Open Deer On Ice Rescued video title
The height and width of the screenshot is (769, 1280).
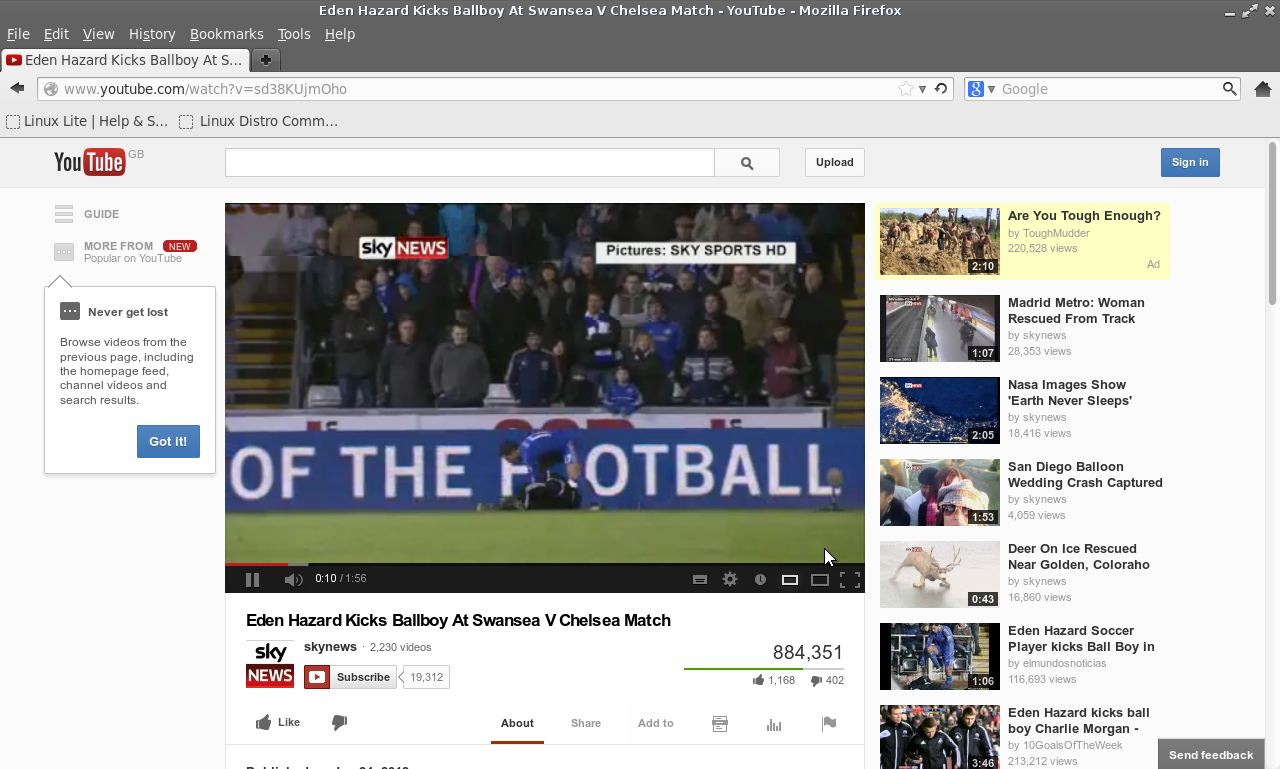1079,557
